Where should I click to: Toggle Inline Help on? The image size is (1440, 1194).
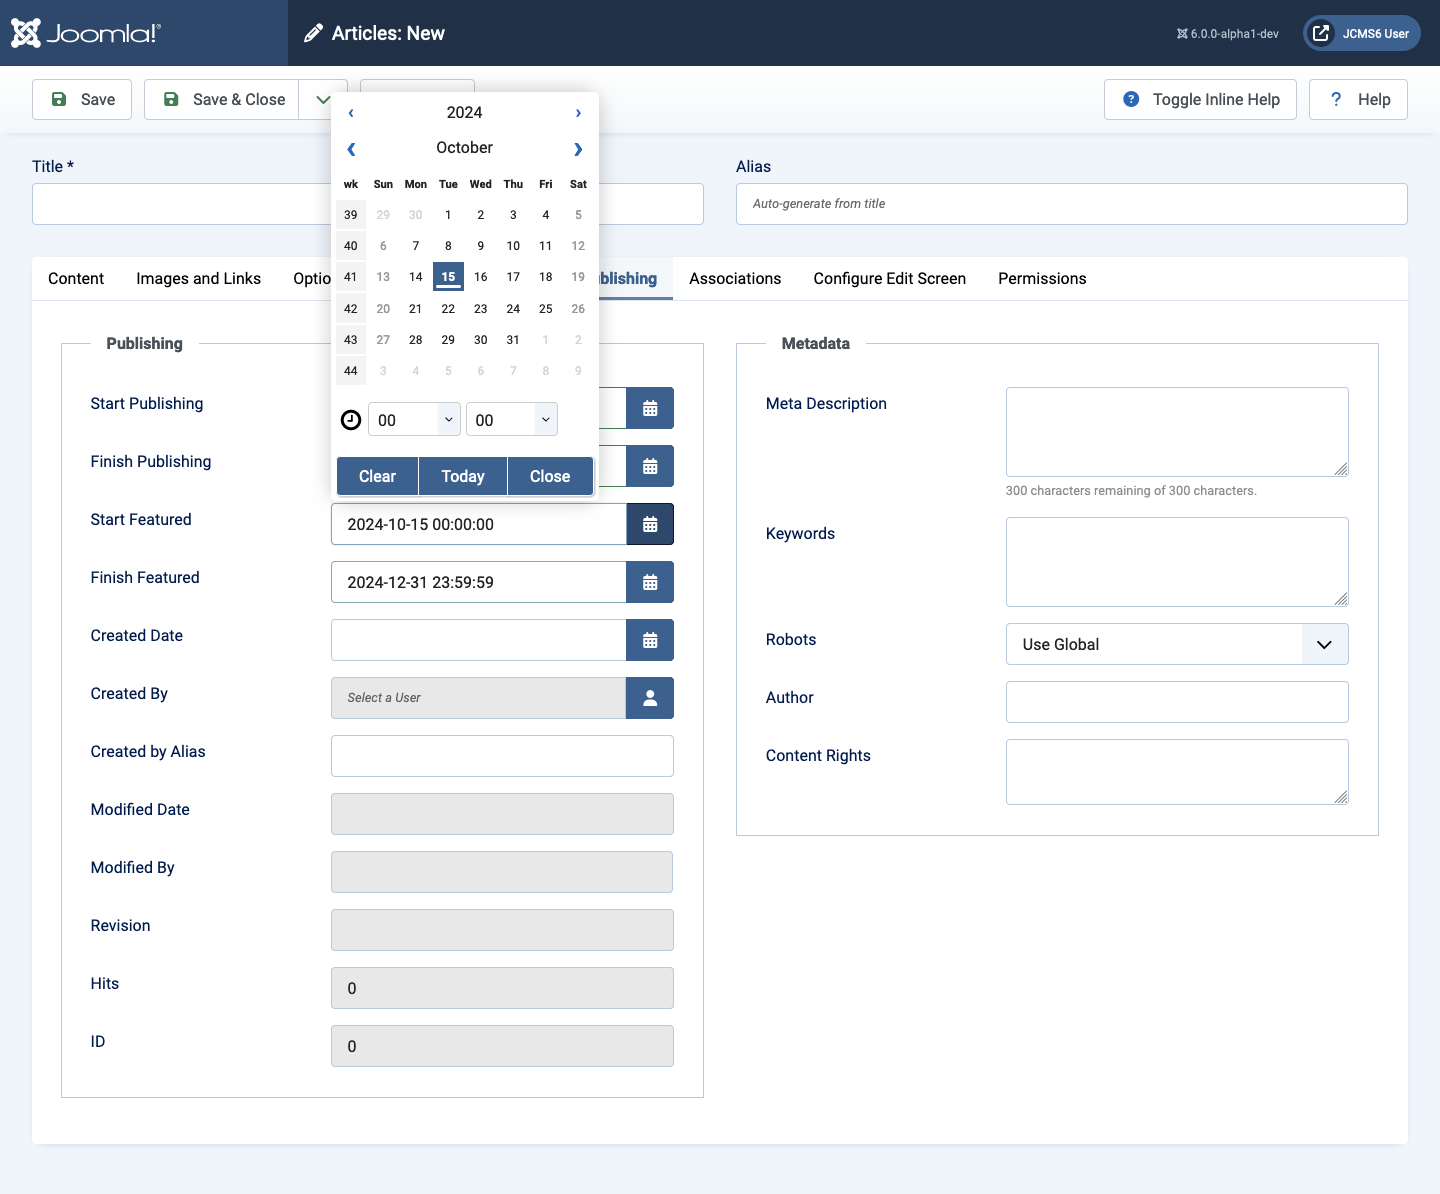click(x=1200, y=100)
